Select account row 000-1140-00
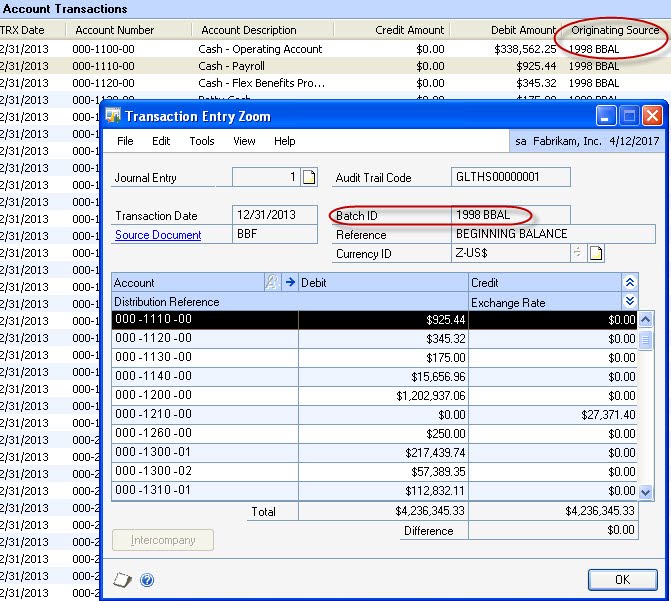Viewport: 671px width, 601px height. 374,376
